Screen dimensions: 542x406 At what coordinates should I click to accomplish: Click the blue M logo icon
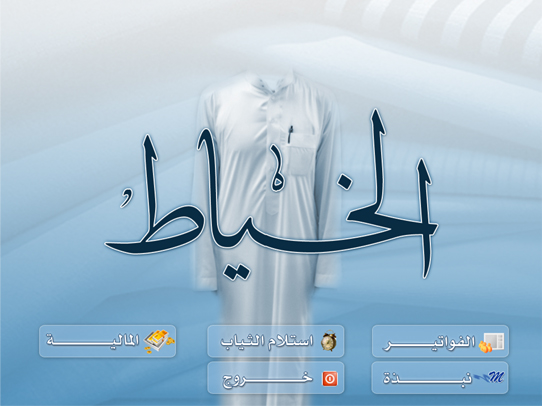pyautogui.click(x=490, y=377)
